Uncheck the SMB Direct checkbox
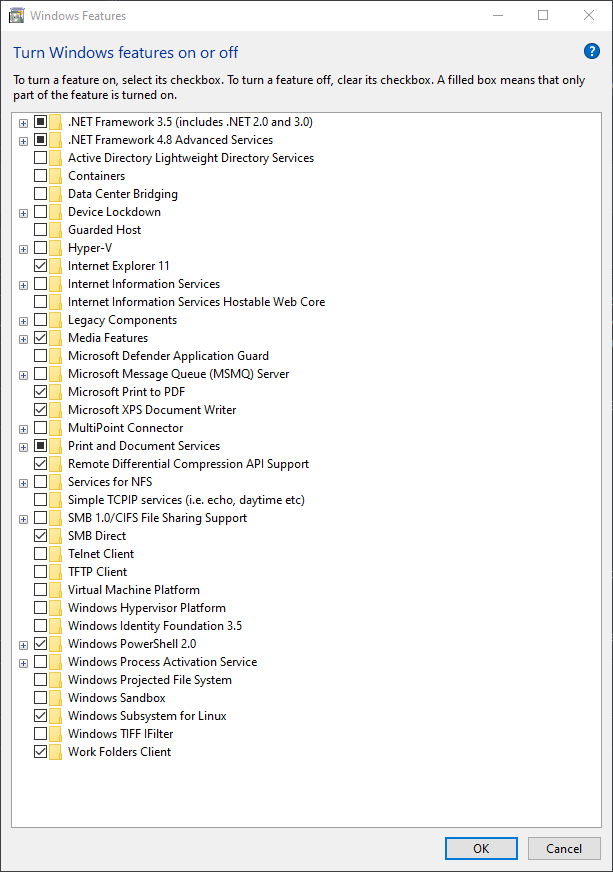Viewport: 613px width, 872px height. 40,536
